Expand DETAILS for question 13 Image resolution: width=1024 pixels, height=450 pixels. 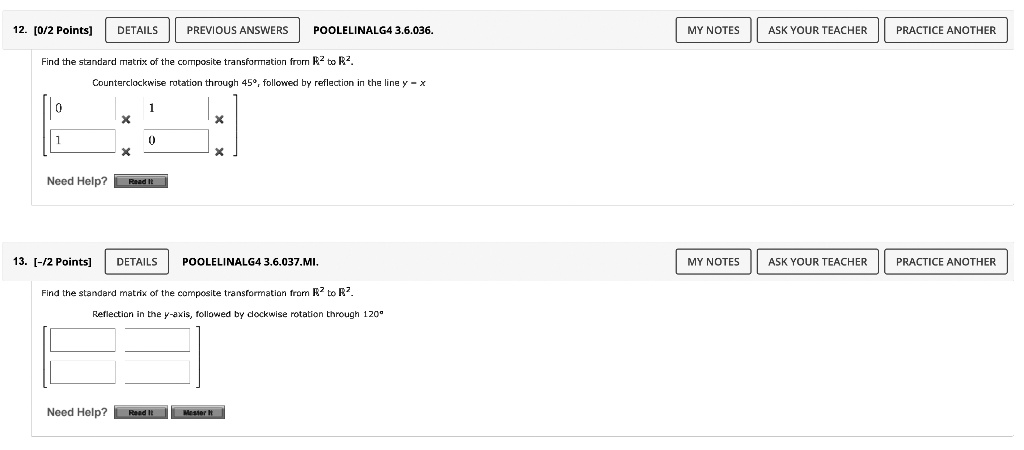point(137,262)
